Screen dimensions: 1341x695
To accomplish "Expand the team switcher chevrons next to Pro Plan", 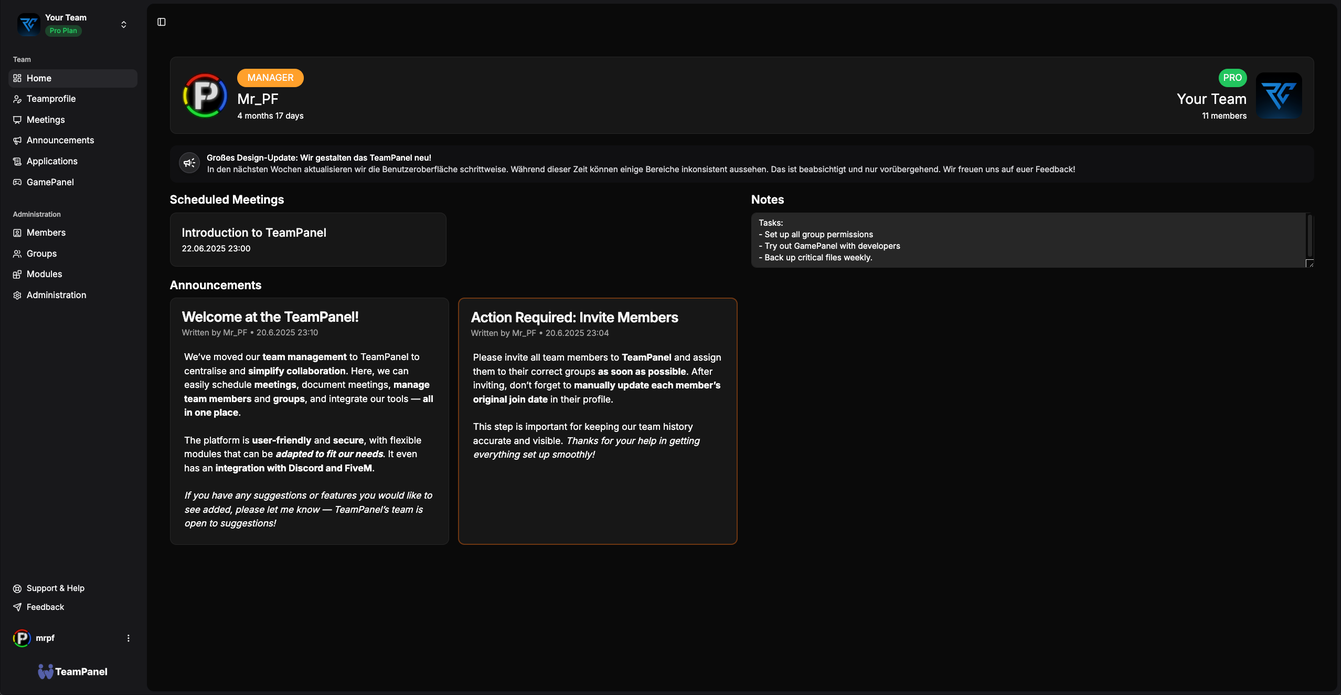I will [x=123, y=24].
